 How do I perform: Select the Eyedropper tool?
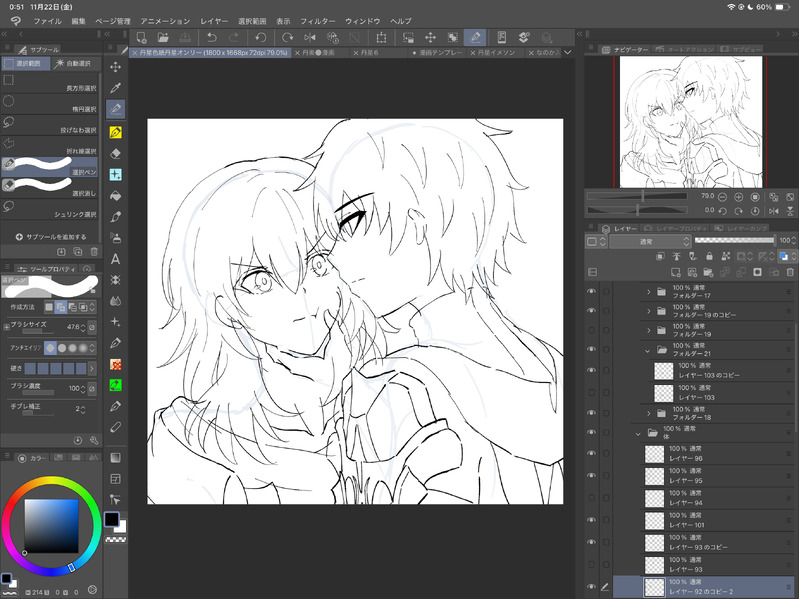click(115, 88)
